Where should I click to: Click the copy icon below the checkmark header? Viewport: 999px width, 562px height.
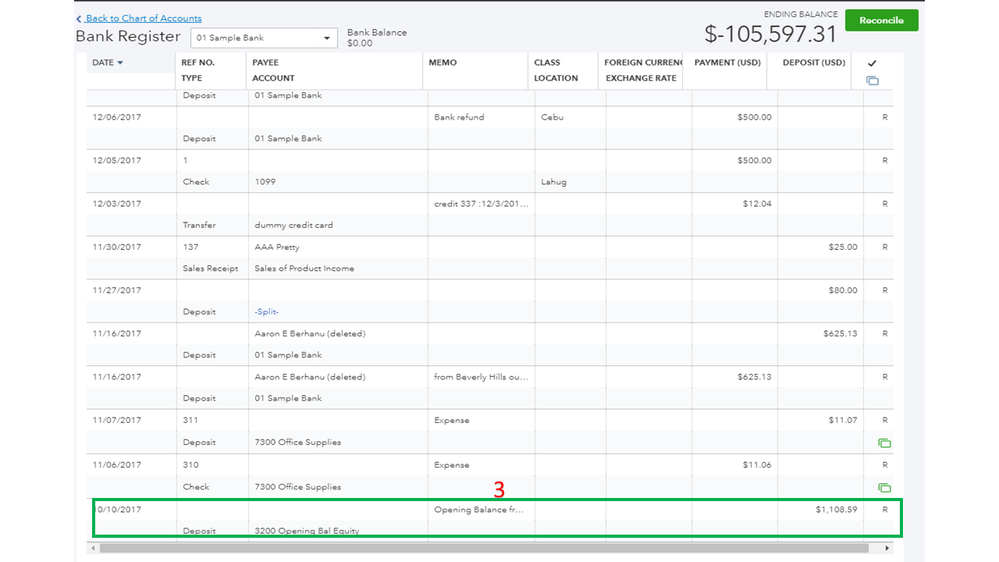(872, 81)
